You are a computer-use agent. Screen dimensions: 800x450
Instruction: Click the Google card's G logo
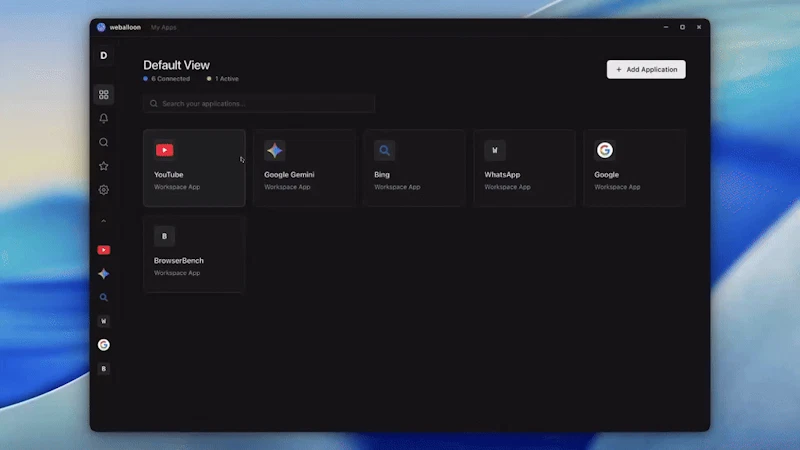coord(605,150)
